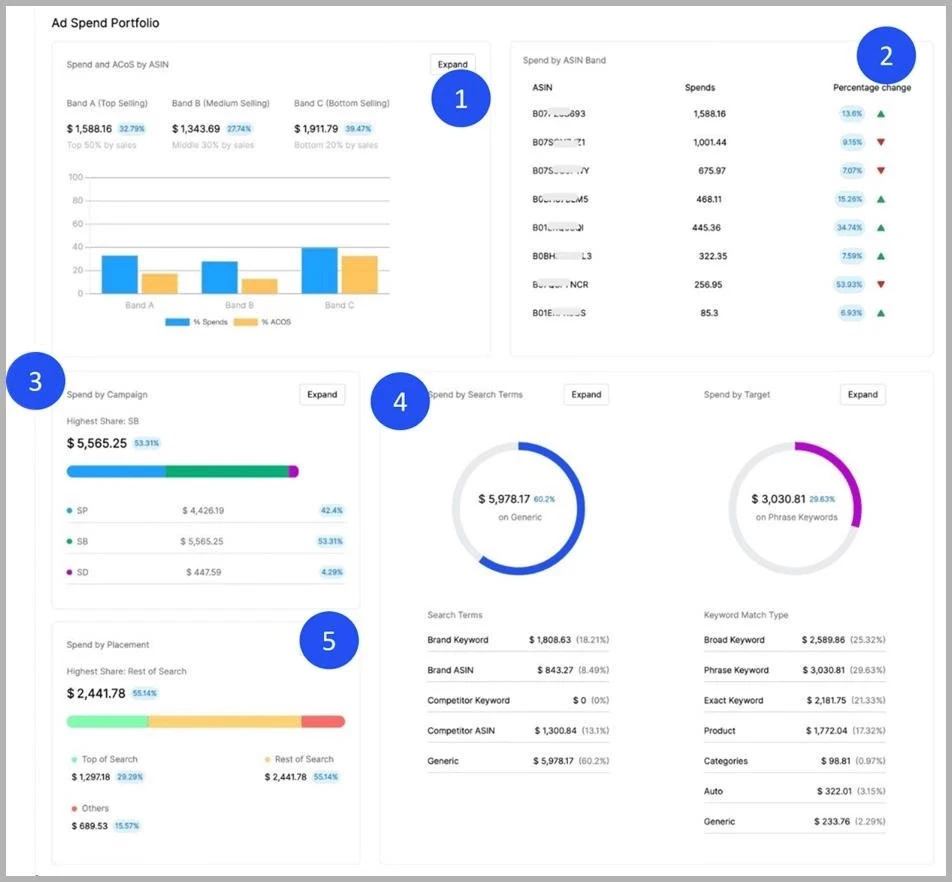Toggle the % Spends legend in the bar chart
The width and height of the screenshot is (952, 882).
click(x=195, y=321)
